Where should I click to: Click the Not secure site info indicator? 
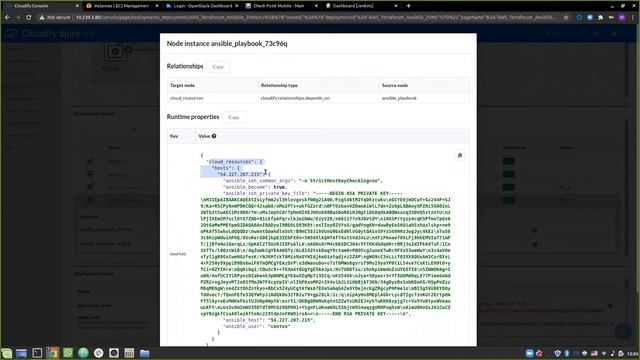click(x=55, y=18)
